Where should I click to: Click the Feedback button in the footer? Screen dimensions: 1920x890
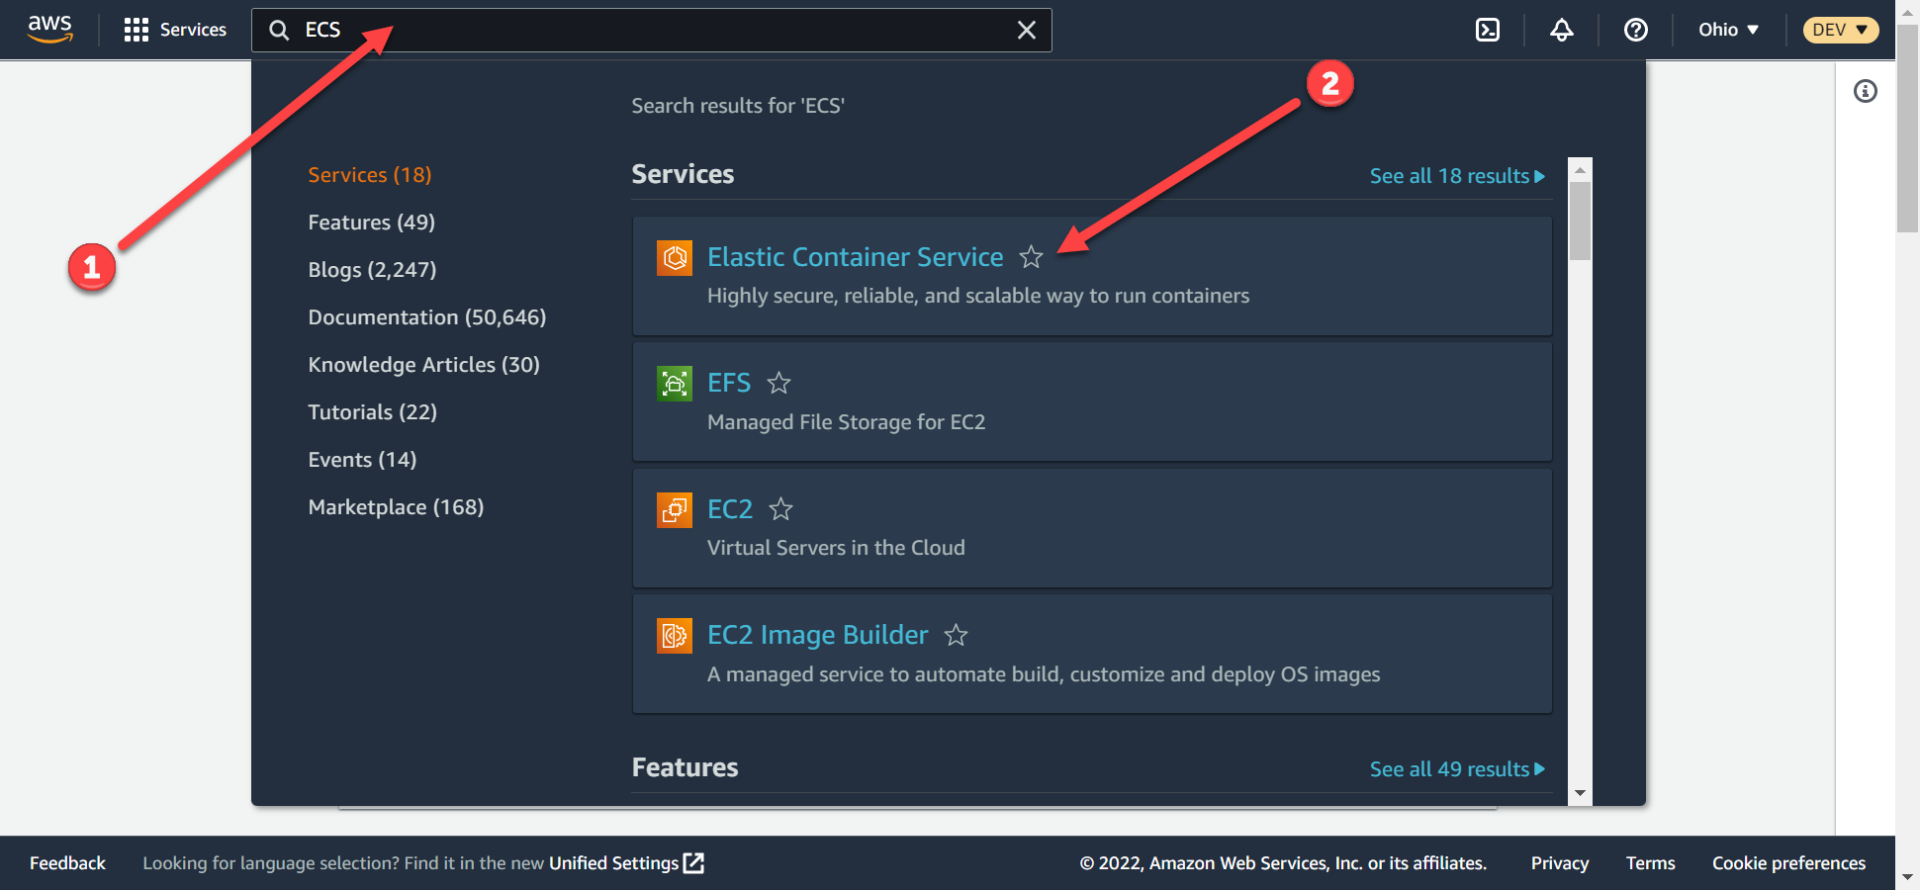point(67,863)
